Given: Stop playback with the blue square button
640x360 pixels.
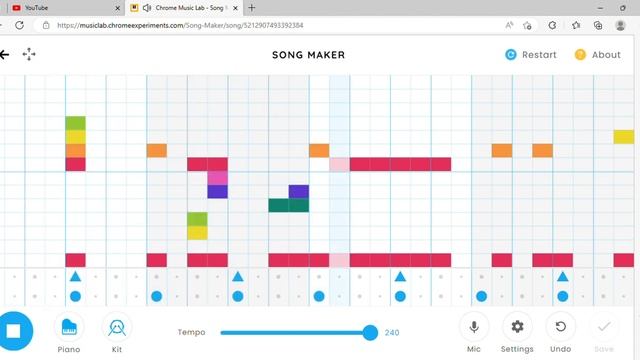Looking at the screenshot, I should pyautogui.click(x=14, y=331).
